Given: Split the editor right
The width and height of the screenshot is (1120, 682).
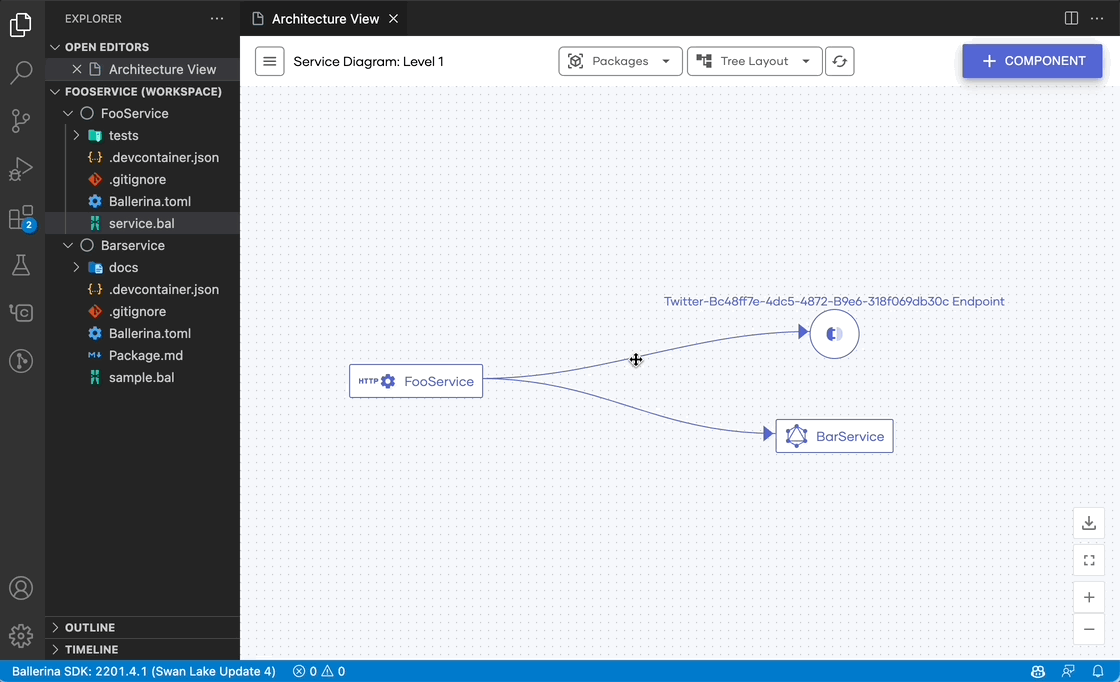Looking at the screenshot, I should (1071, 19).
